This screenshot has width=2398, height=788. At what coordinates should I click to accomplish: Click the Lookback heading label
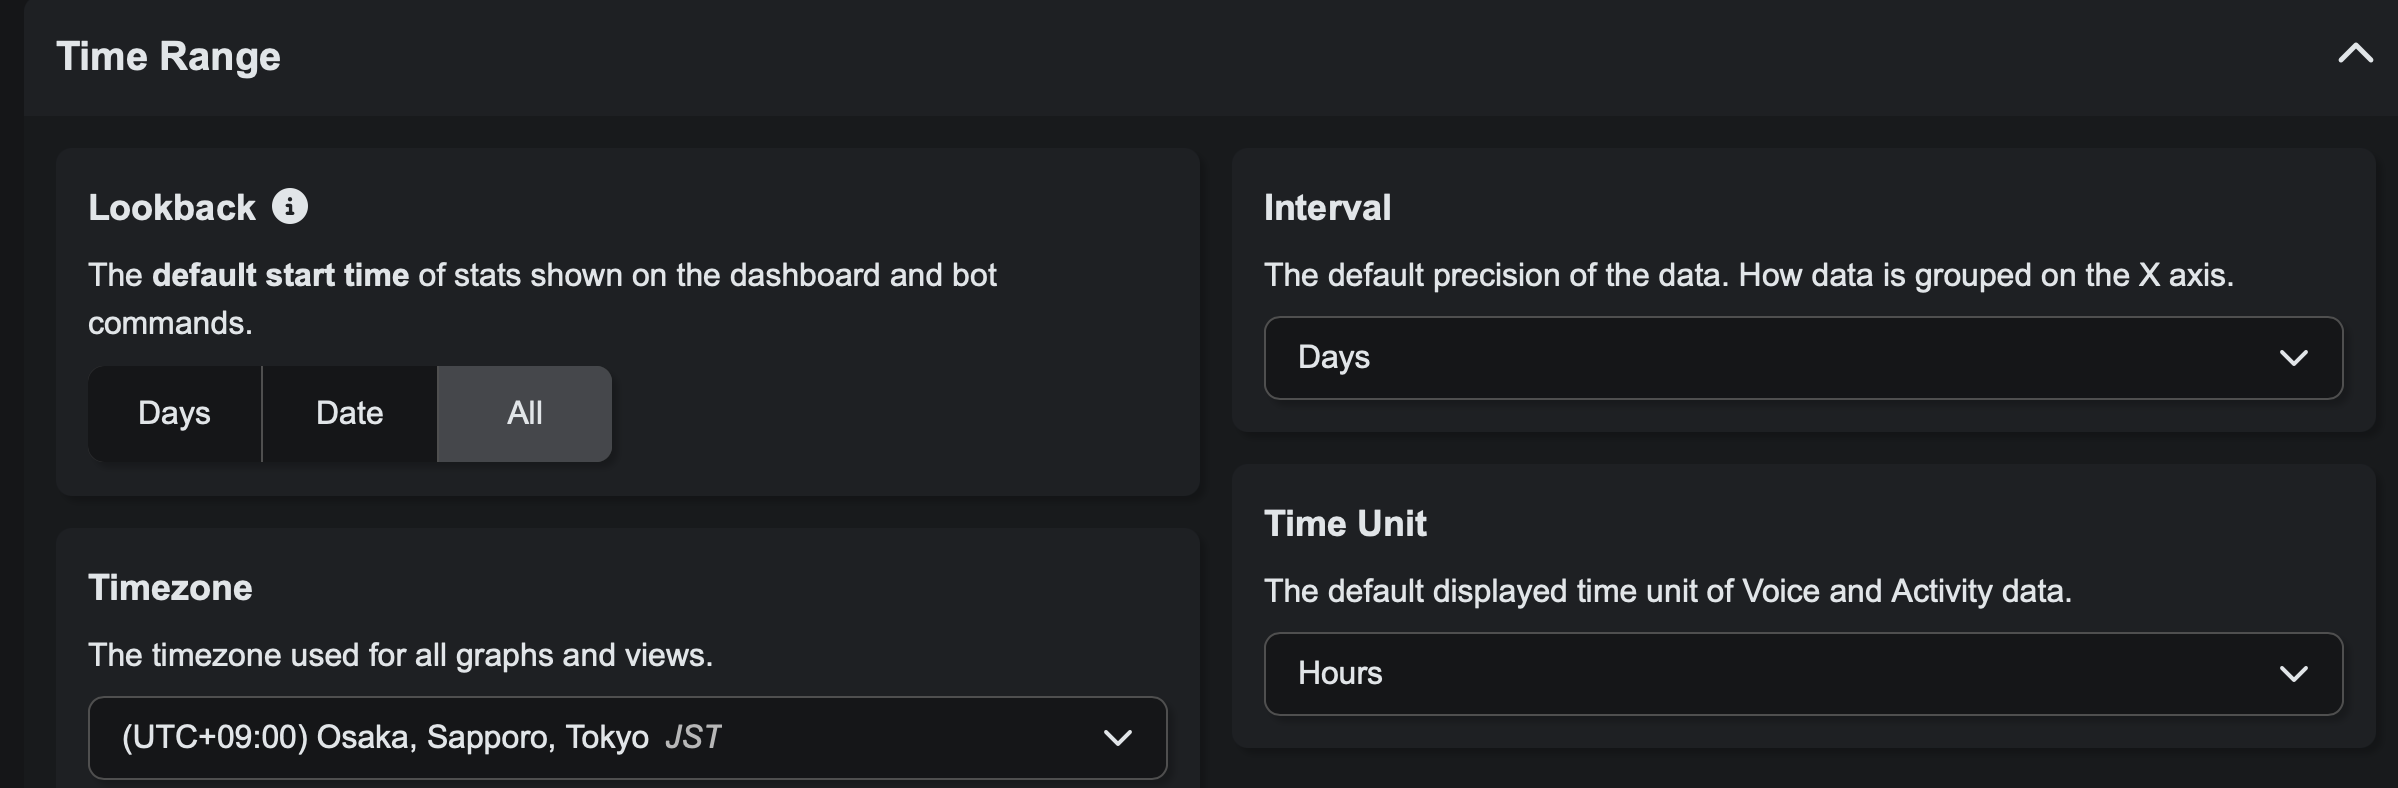coord(172,208)
